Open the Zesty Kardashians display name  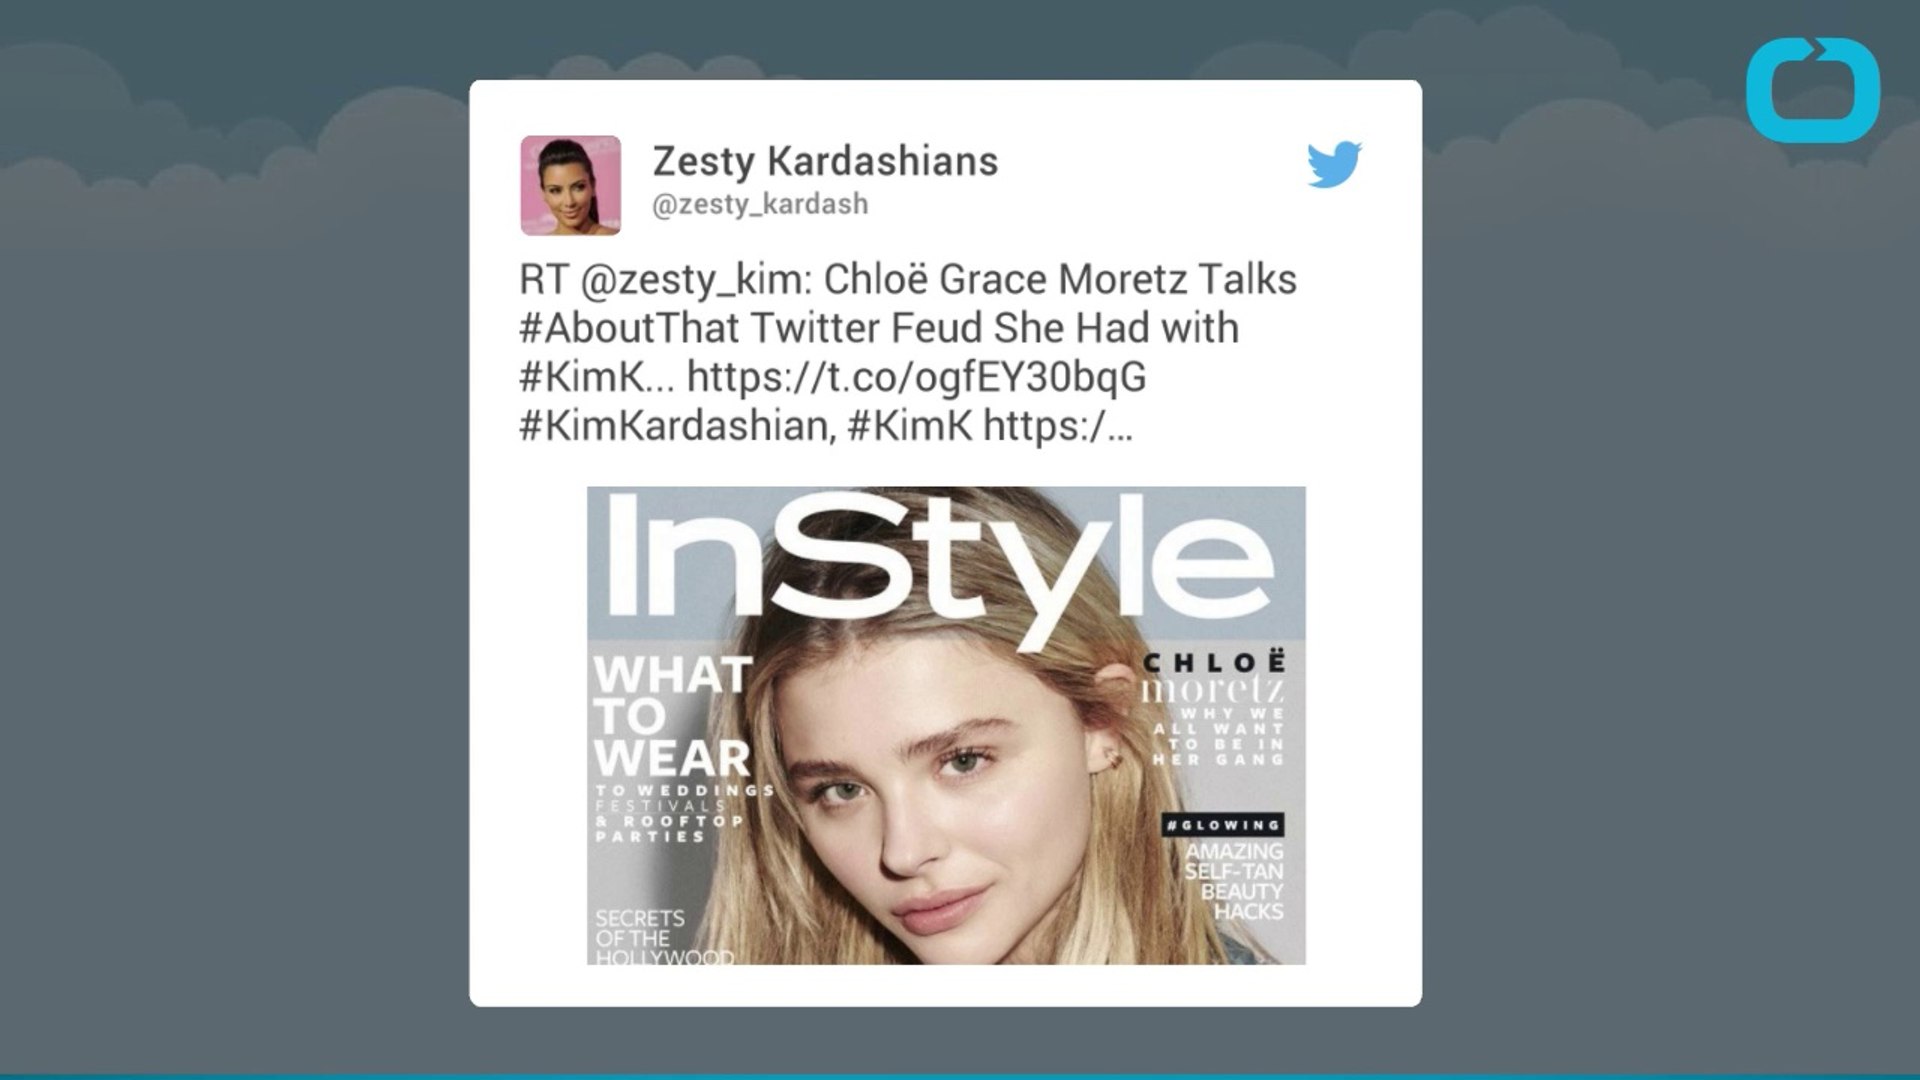pos(825,160)
